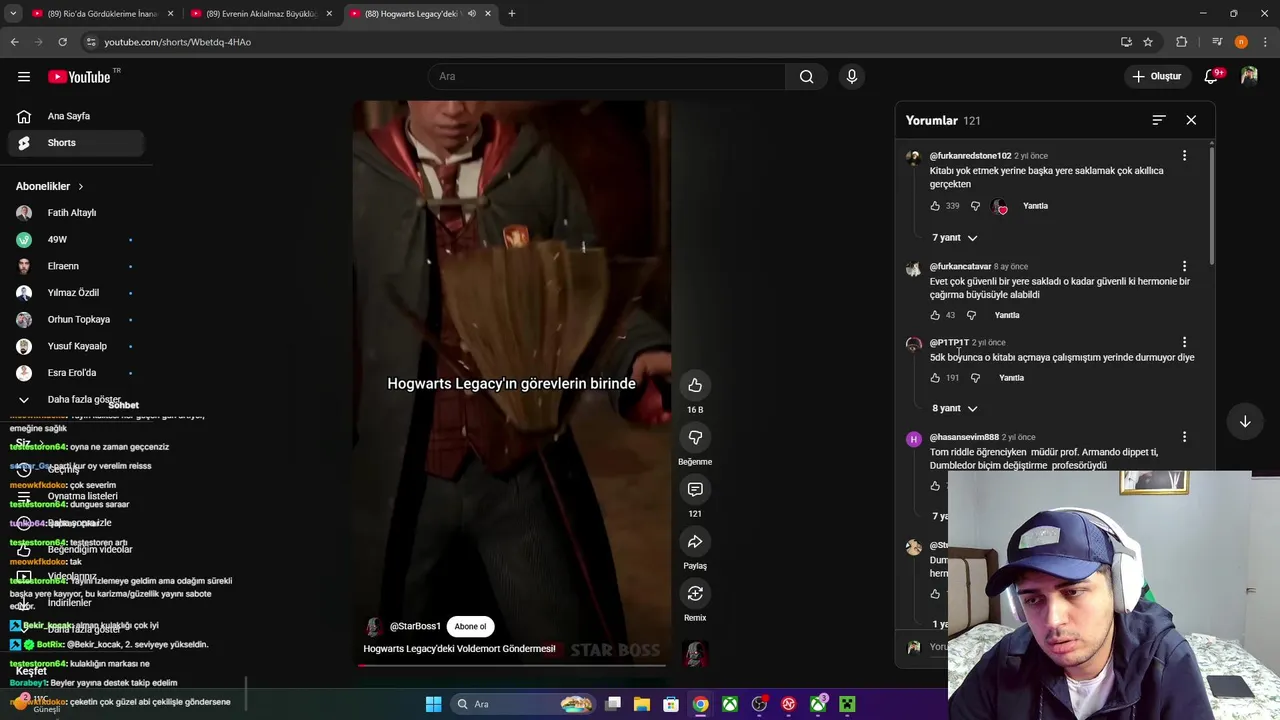
Task: Open options for the furkanredstone102 comment
Action: (x=1184, y=156)
